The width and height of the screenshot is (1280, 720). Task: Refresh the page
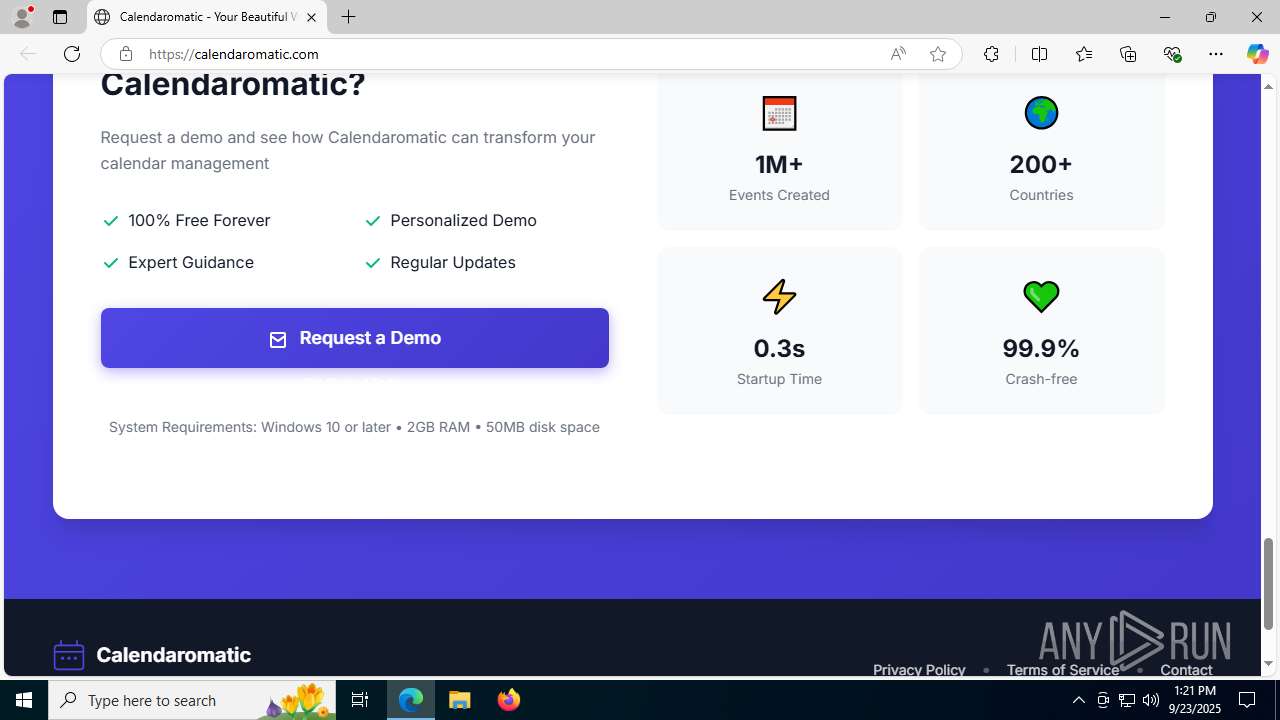tap(72, 54)
